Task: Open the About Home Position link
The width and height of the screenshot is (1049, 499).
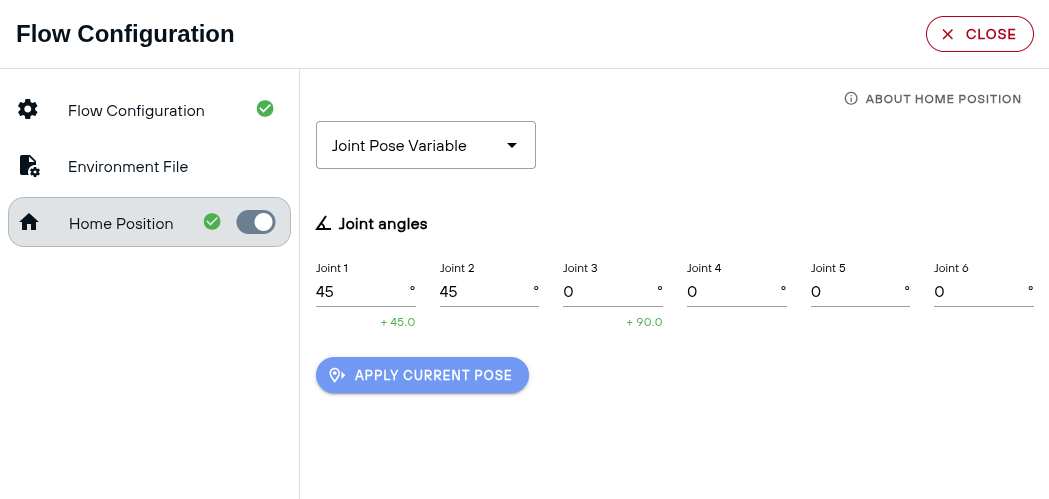Action: point(933,99)
